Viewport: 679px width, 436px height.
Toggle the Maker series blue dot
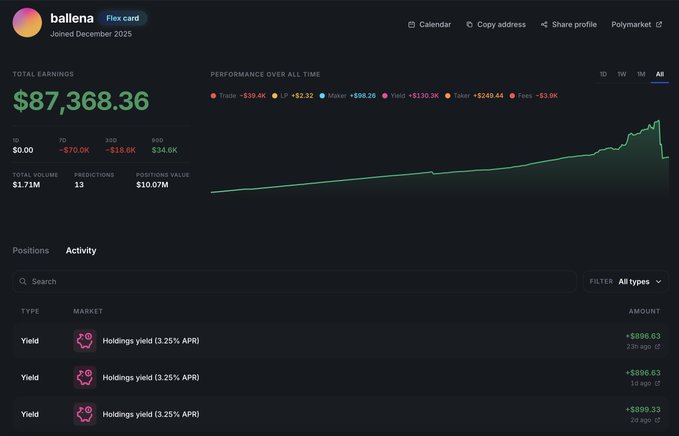(x=322, y=96)
